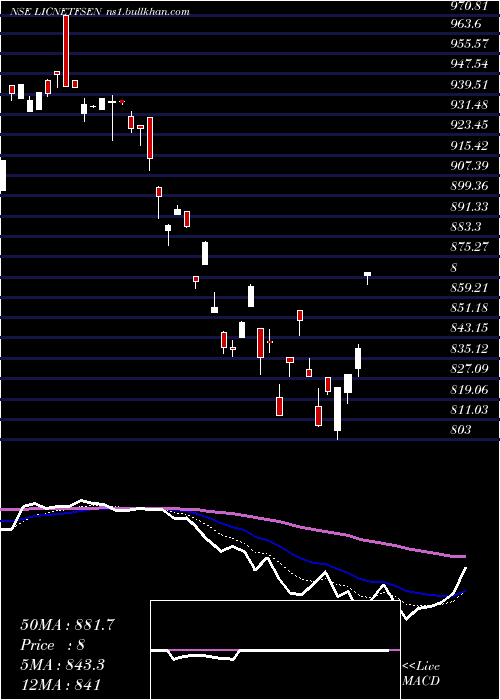This screenshot has width=500, height=700.
Task: Click the 819.06 price level label
Action: (x=470, y=390)
